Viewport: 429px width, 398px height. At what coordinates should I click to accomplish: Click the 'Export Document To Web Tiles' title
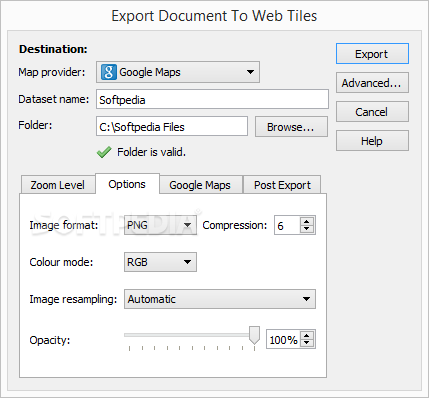pyautogui.click(x=214, y=16)
